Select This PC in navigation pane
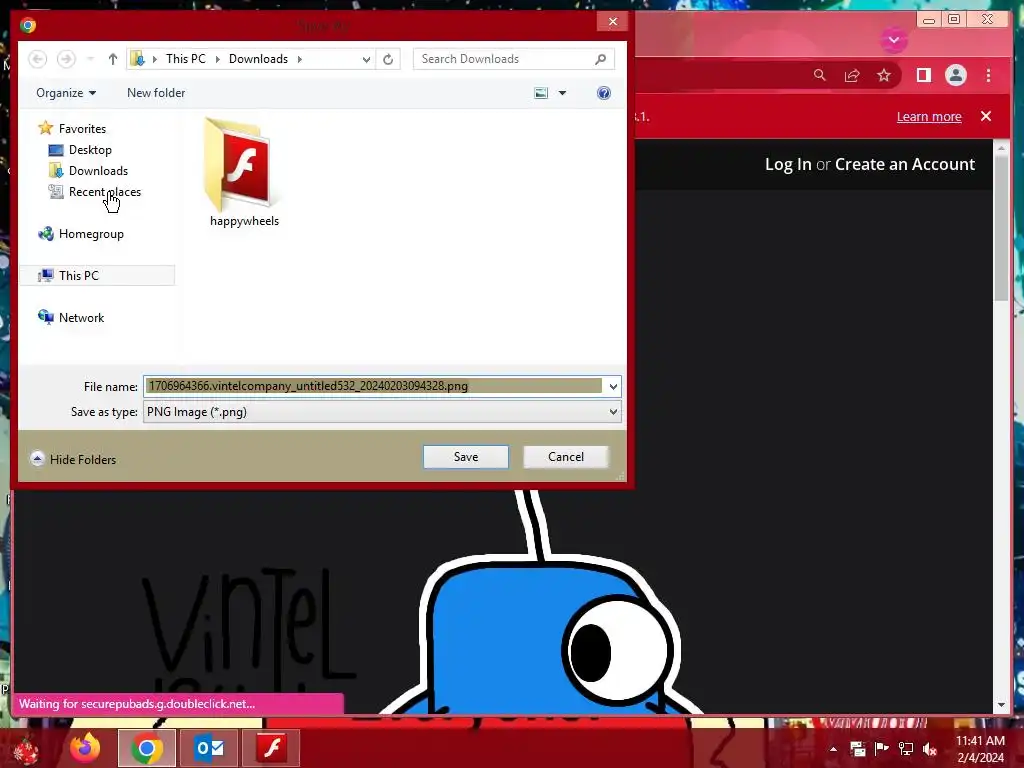The height and width of the screenshot is (768, 1024). coord(98,276)
